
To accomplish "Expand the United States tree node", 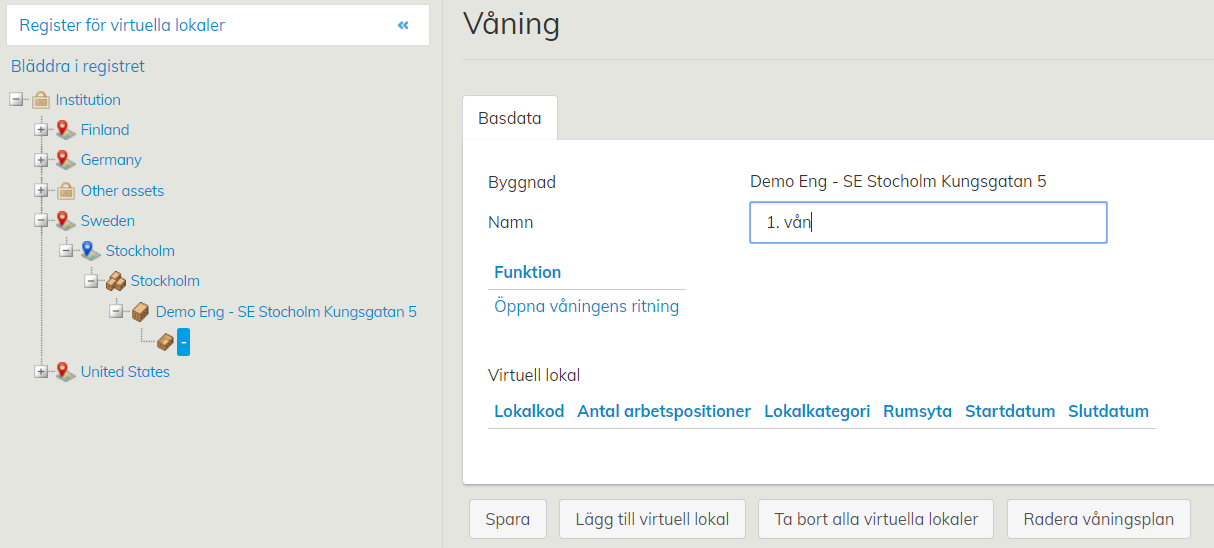I will (41, 372).
